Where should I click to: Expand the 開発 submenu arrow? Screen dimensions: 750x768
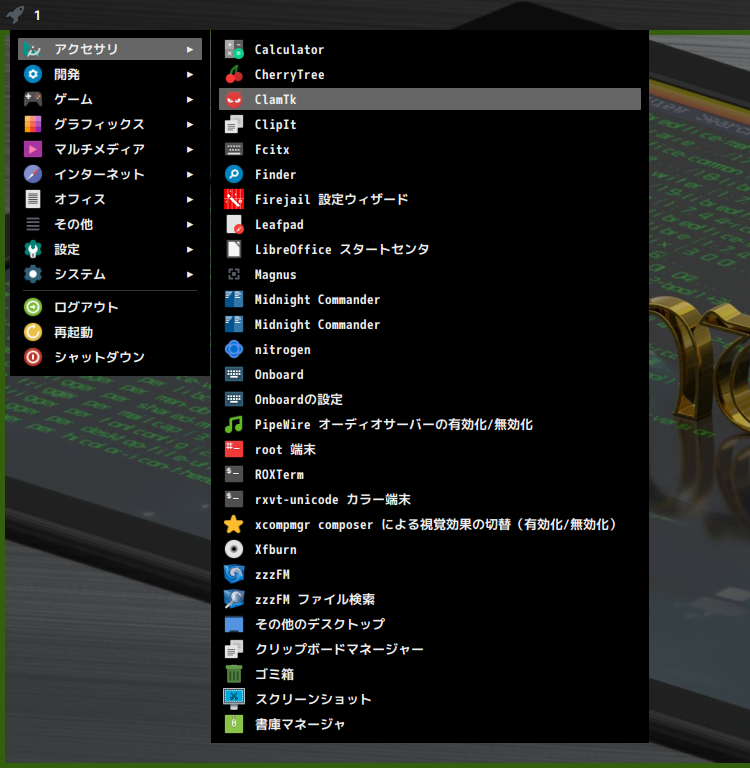(190, 74)
